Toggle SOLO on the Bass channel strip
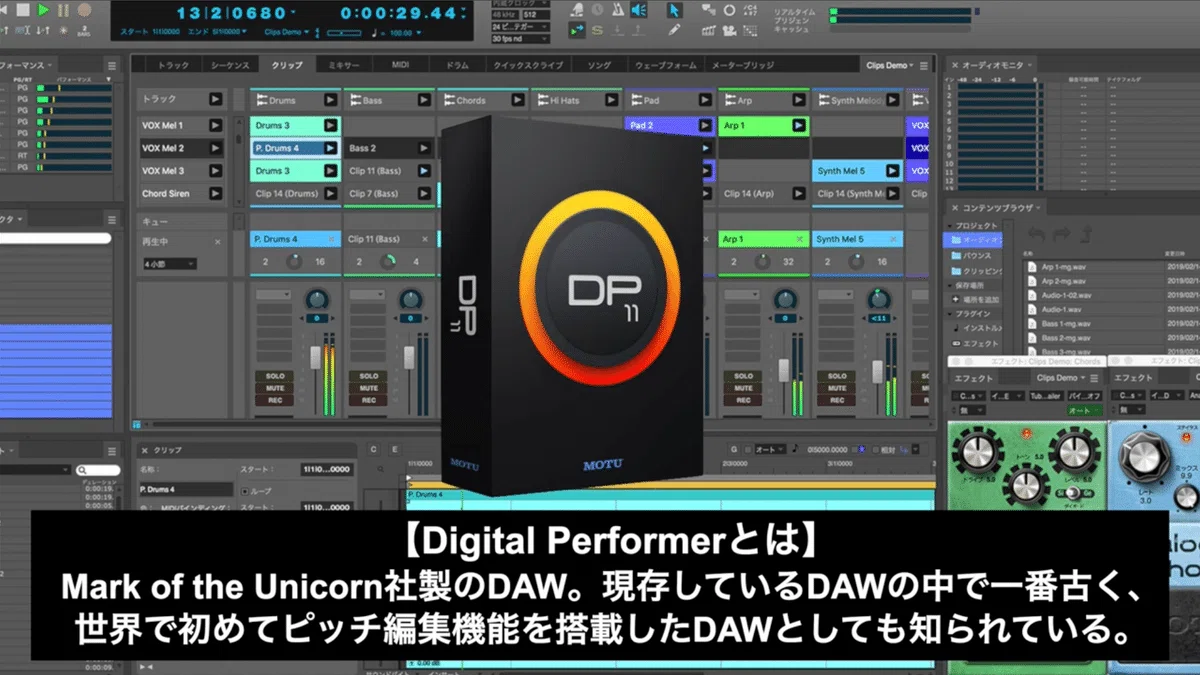Screen dimensions: 1200x675 369,376
